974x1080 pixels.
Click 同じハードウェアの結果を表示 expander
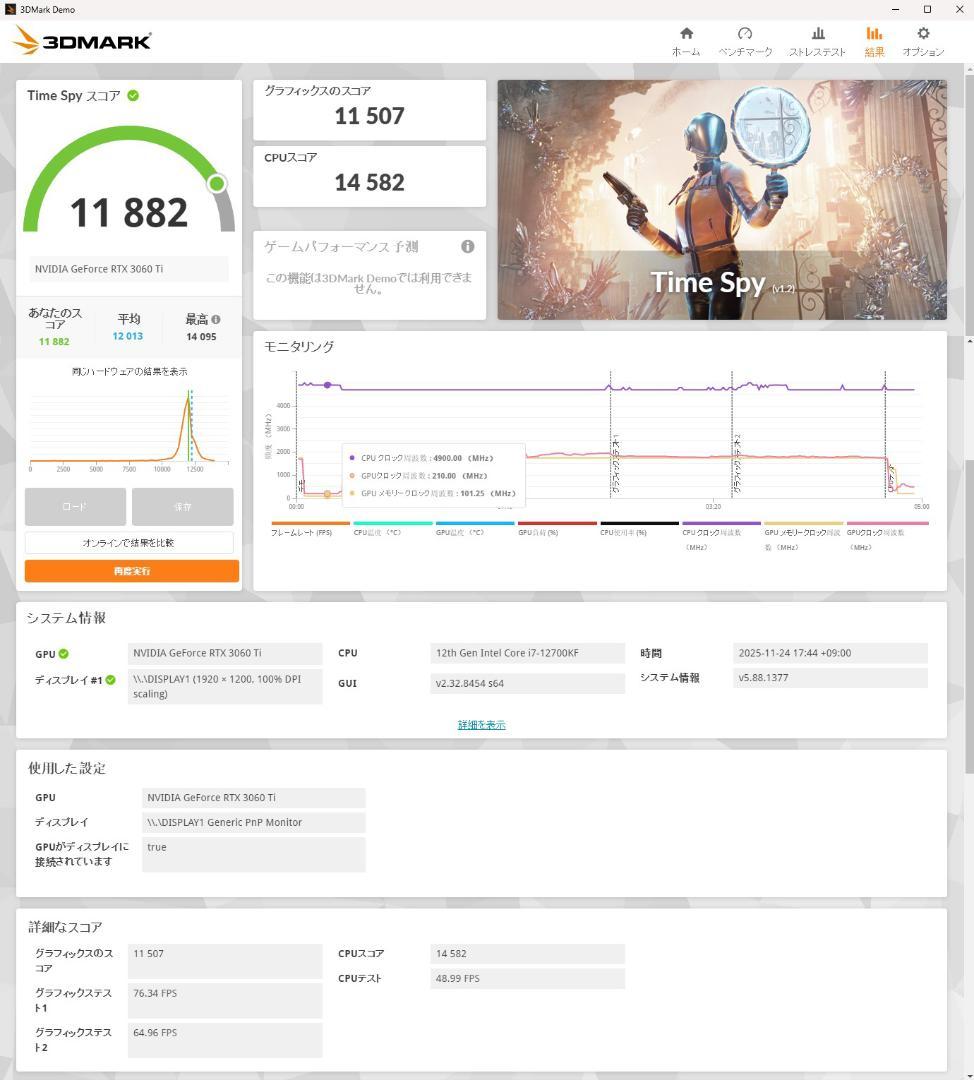(128, 370)
